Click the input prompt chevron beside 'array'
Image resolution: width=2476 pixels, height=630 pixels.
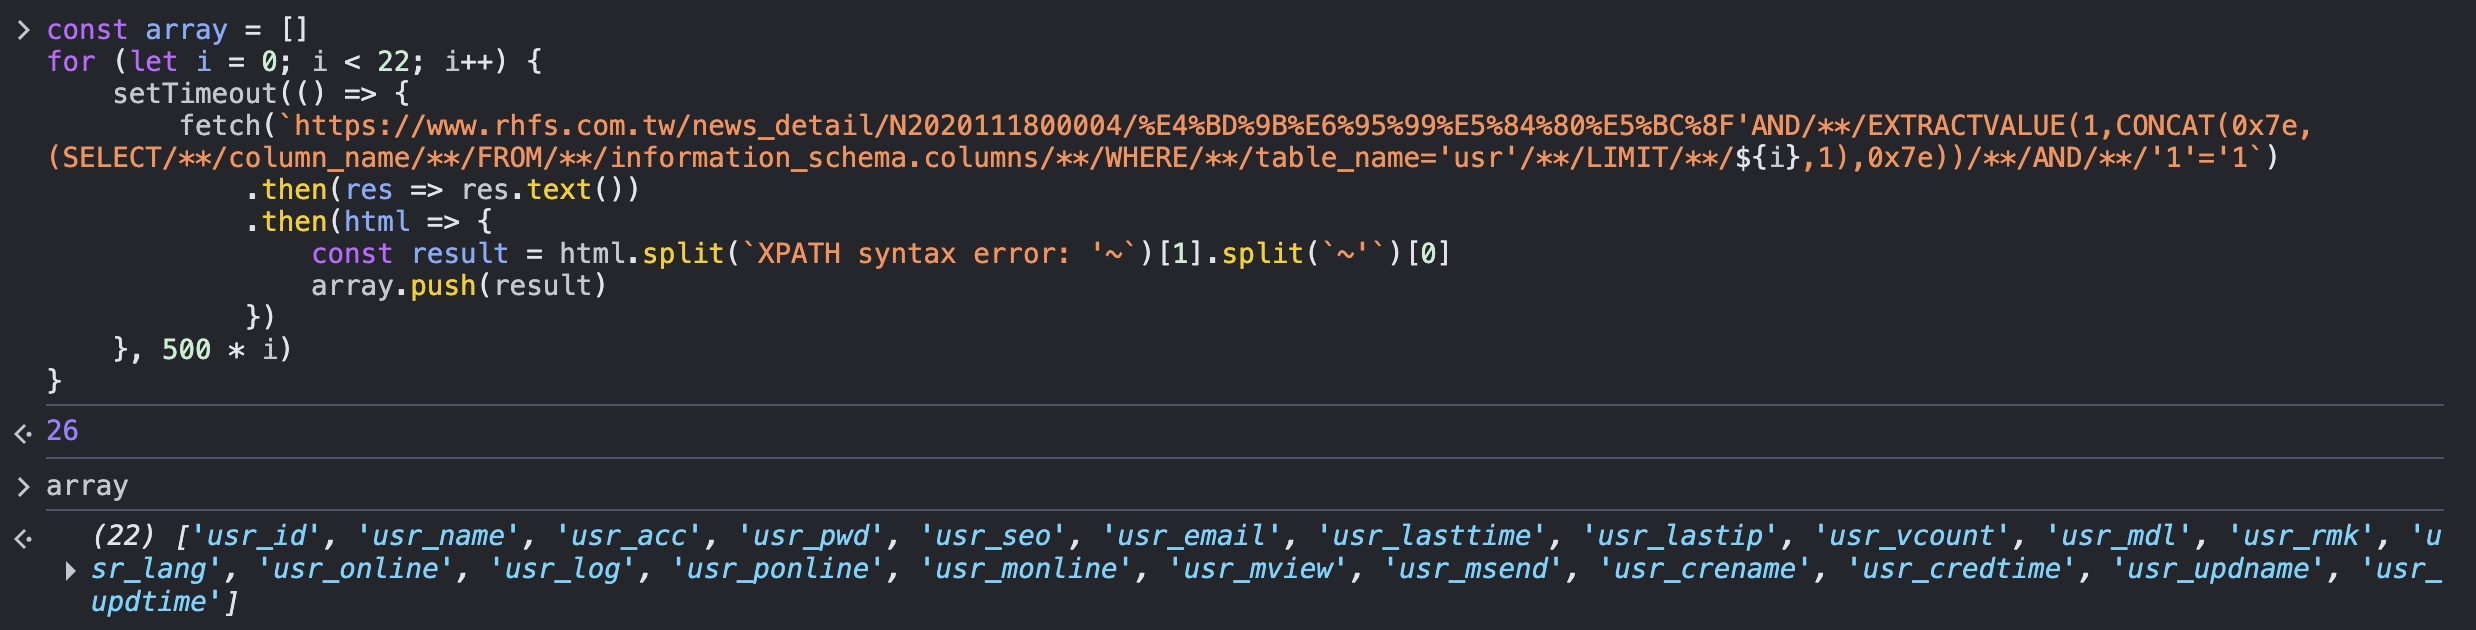[x=23, y=487]
